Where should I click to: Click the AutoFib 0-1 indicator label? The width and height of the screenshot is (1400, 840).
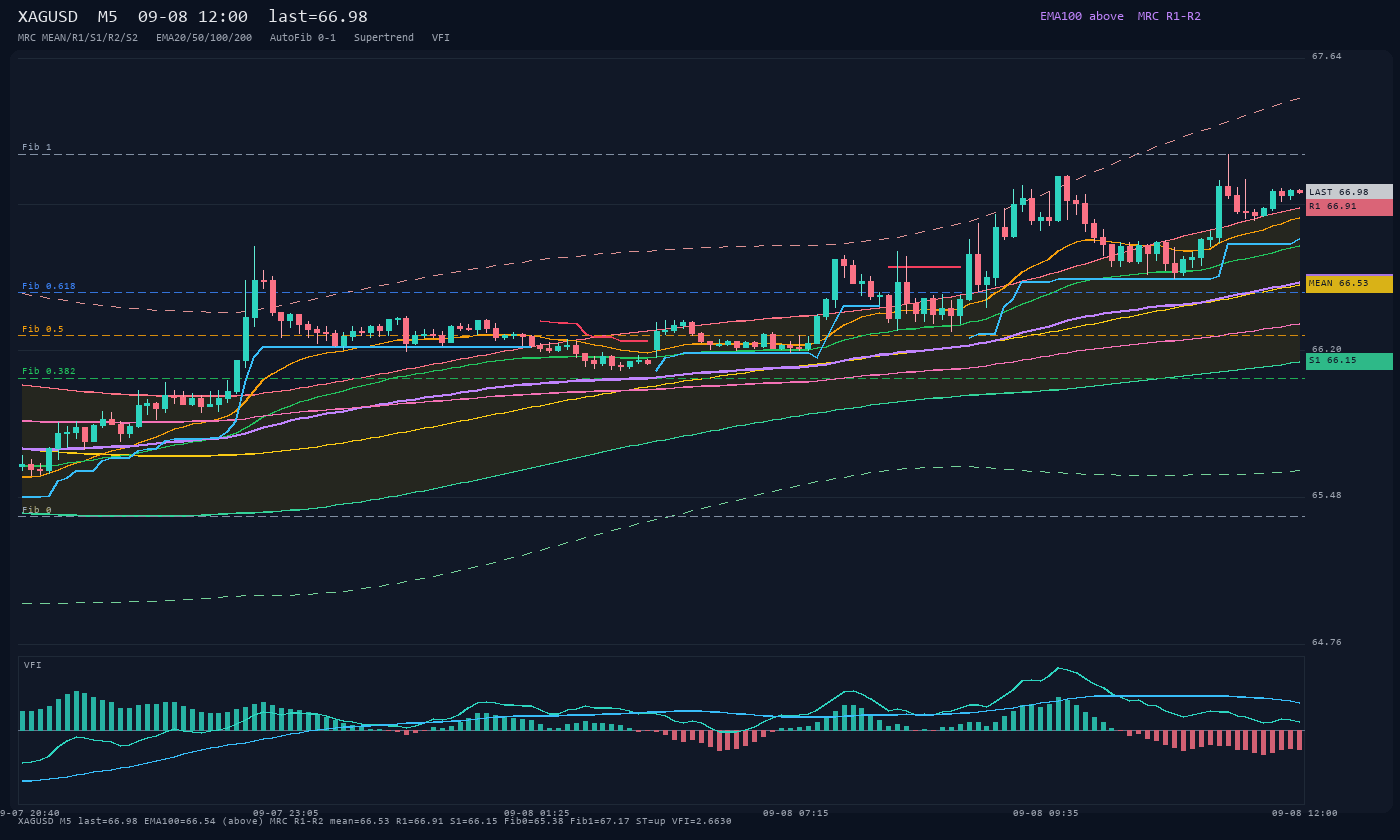(303, 38)
